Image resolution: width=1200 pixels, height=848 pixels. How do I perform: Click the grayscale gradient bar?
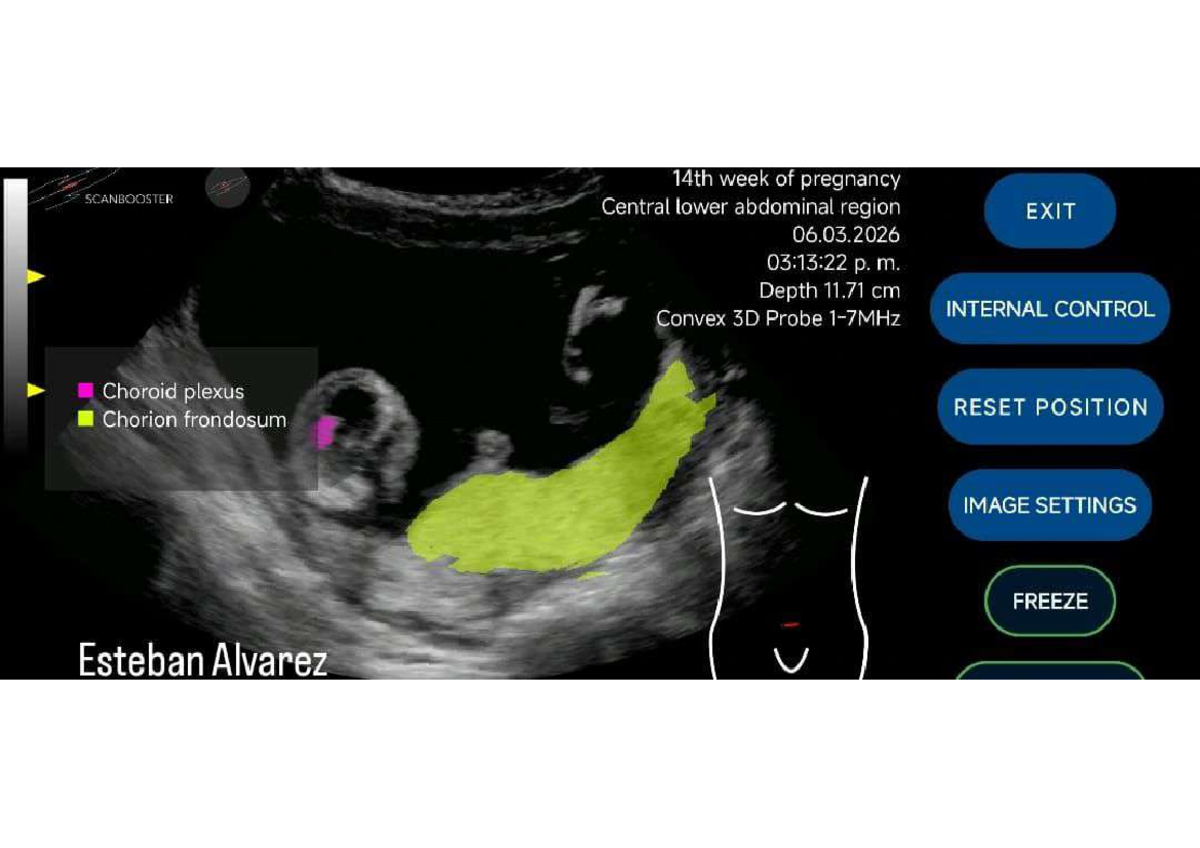coord(15,318)
